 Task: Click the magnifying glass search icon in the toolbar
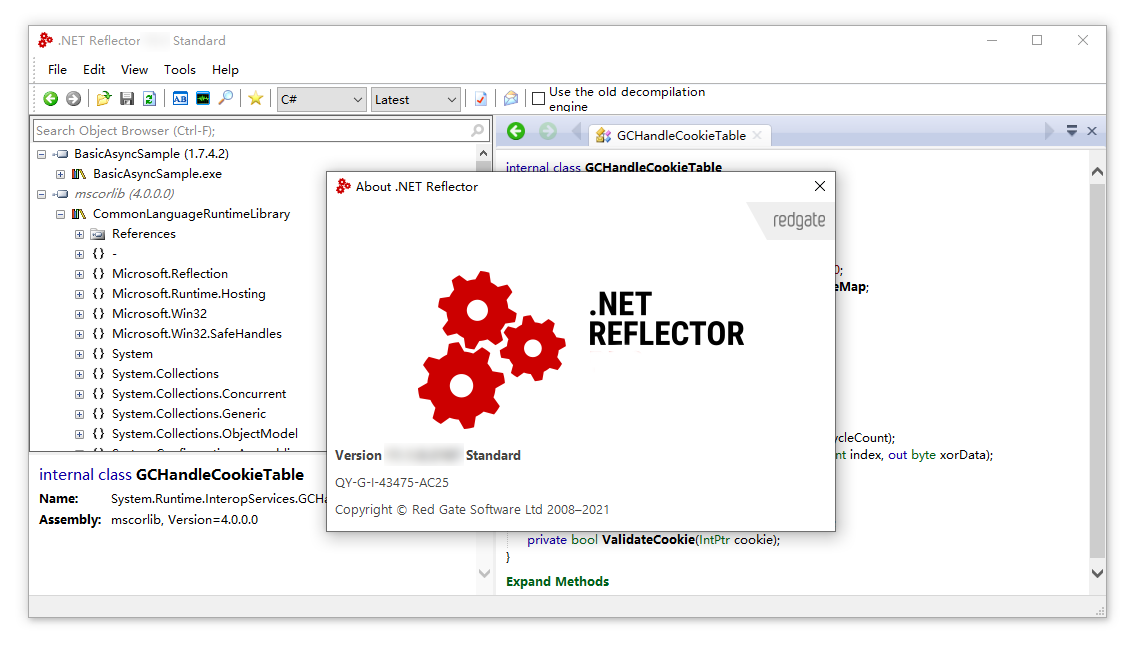pos(226,98)
